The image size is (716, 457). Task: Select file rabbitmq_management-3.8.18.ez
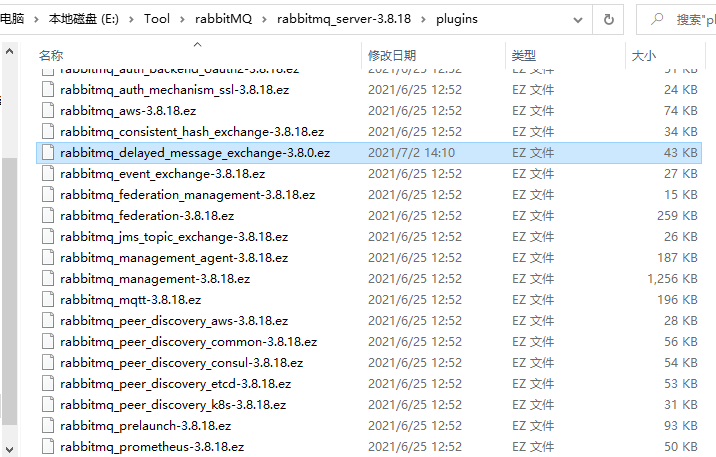click(x=155, y=278)
